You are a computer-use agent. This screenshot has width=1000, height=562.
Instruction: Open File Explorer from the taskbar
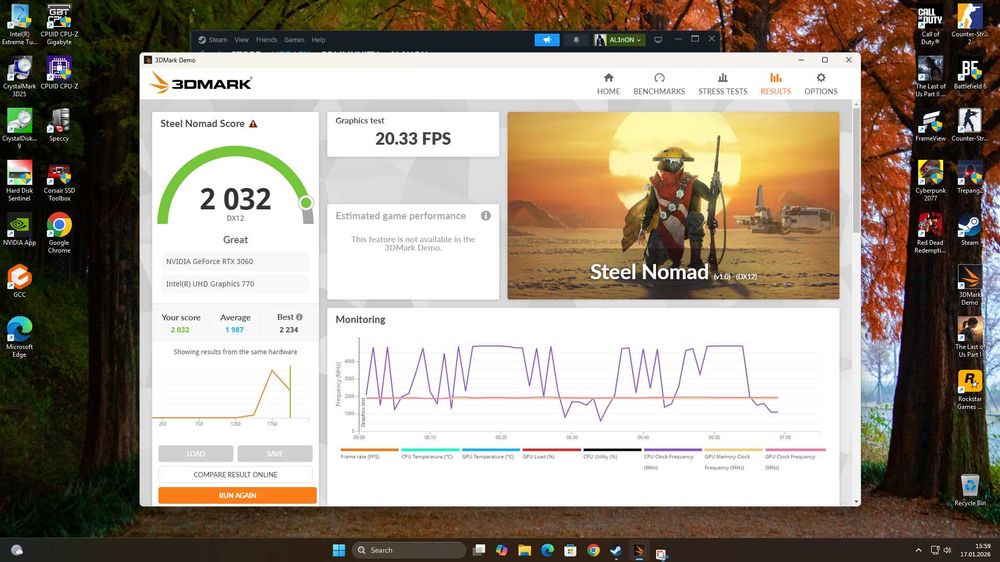524,550
